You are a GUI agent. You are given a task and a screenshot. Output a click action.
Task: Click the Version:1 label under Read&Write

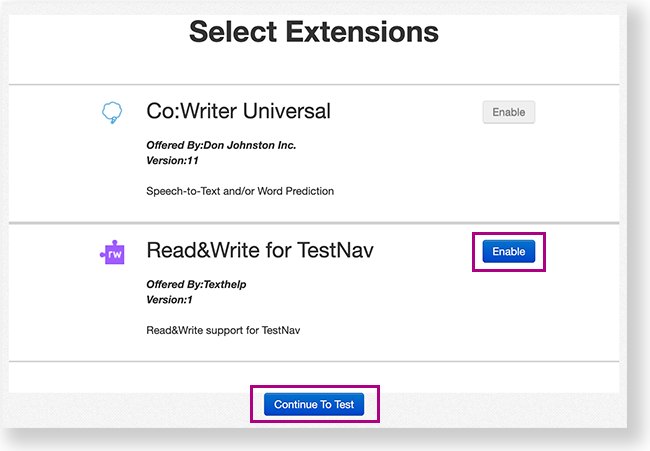pos(170,298)
